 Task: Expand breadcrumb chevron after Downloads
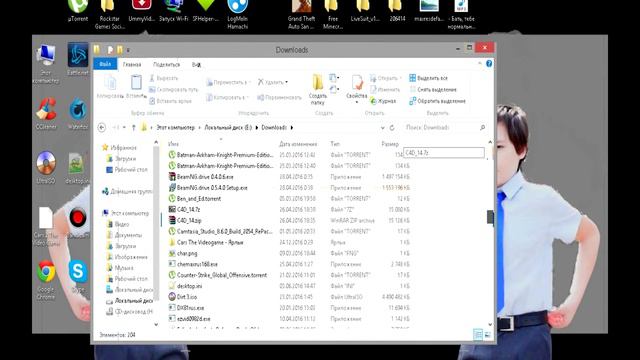tap(292, 128)
